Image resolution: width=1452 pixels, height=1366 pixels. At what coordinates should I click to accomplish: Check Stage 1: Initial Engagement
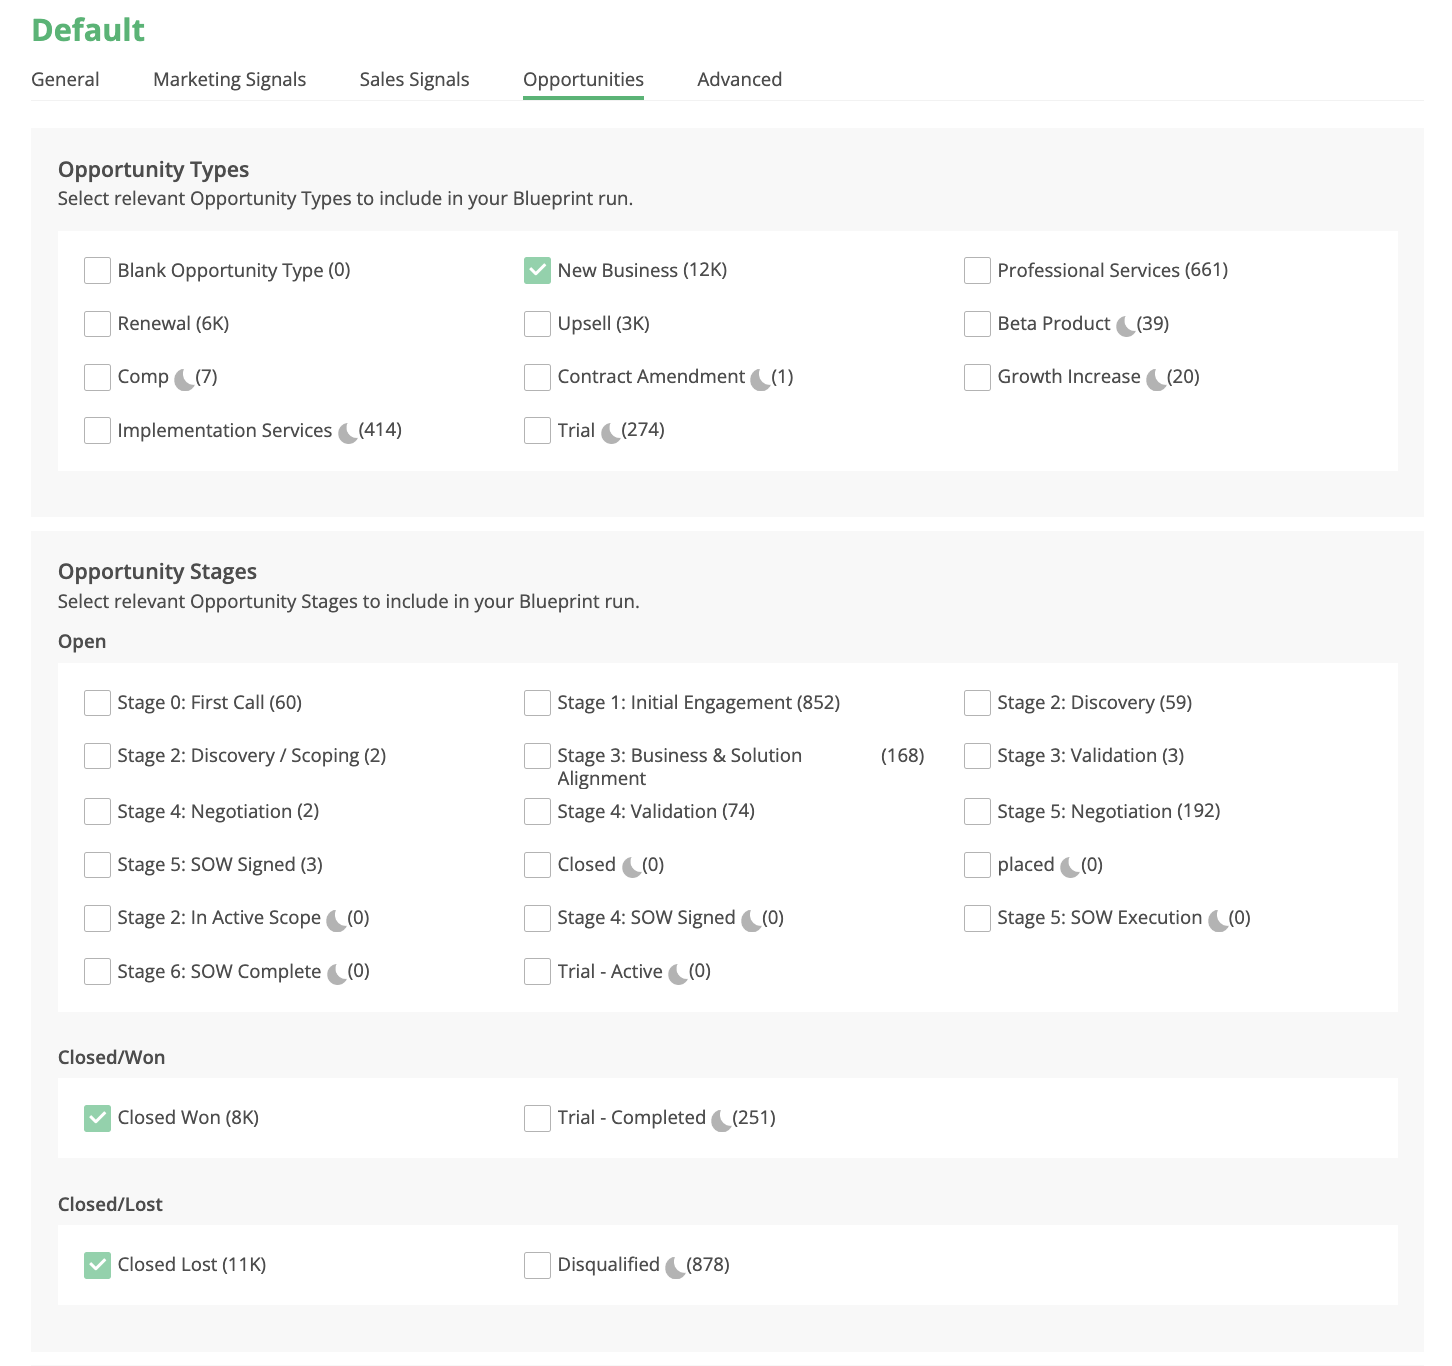click(x=537, y=703)
